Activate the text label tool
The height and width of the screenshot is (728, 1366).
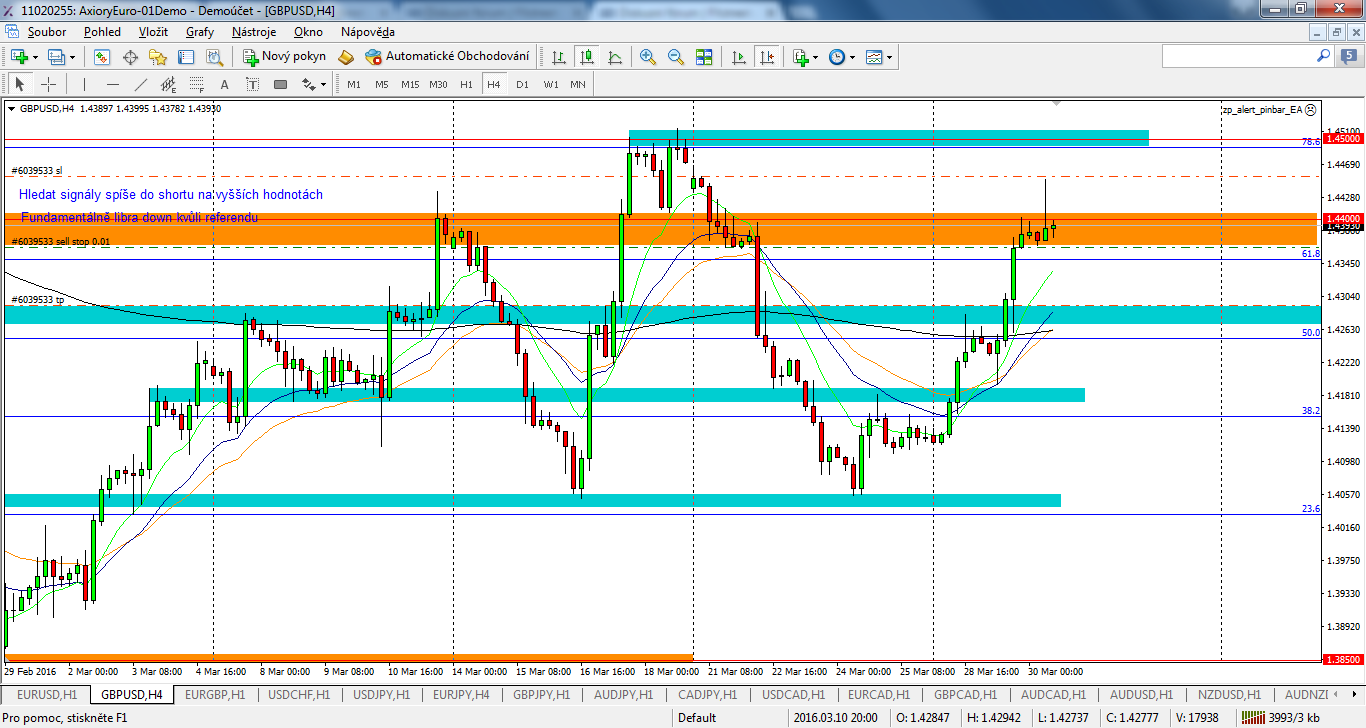point(224,84)
